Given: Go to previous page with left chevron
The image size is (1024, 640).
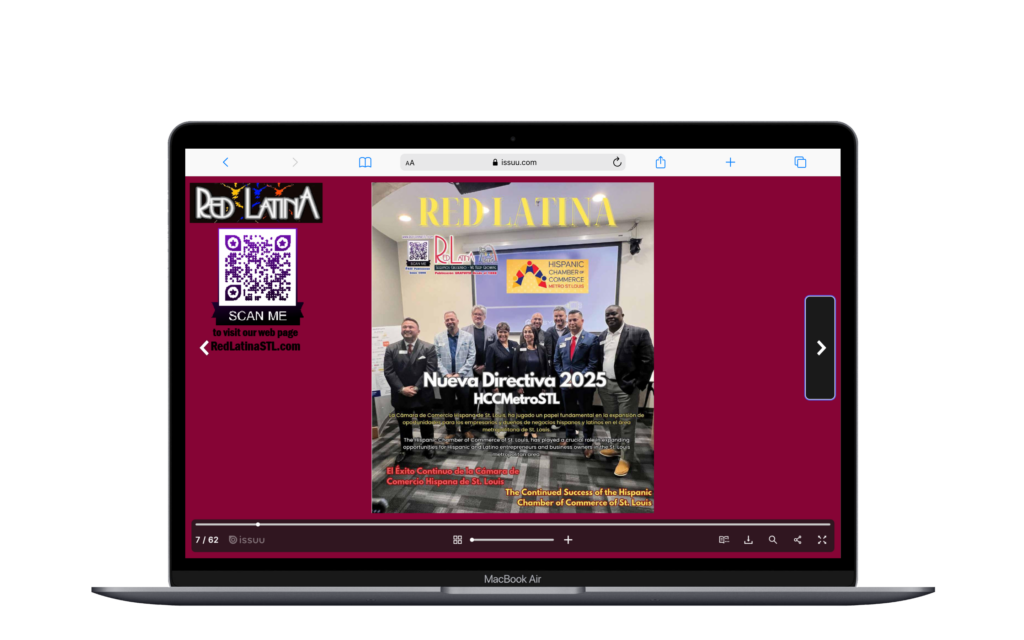Looking at the screenshot, I should pos(204,348).
